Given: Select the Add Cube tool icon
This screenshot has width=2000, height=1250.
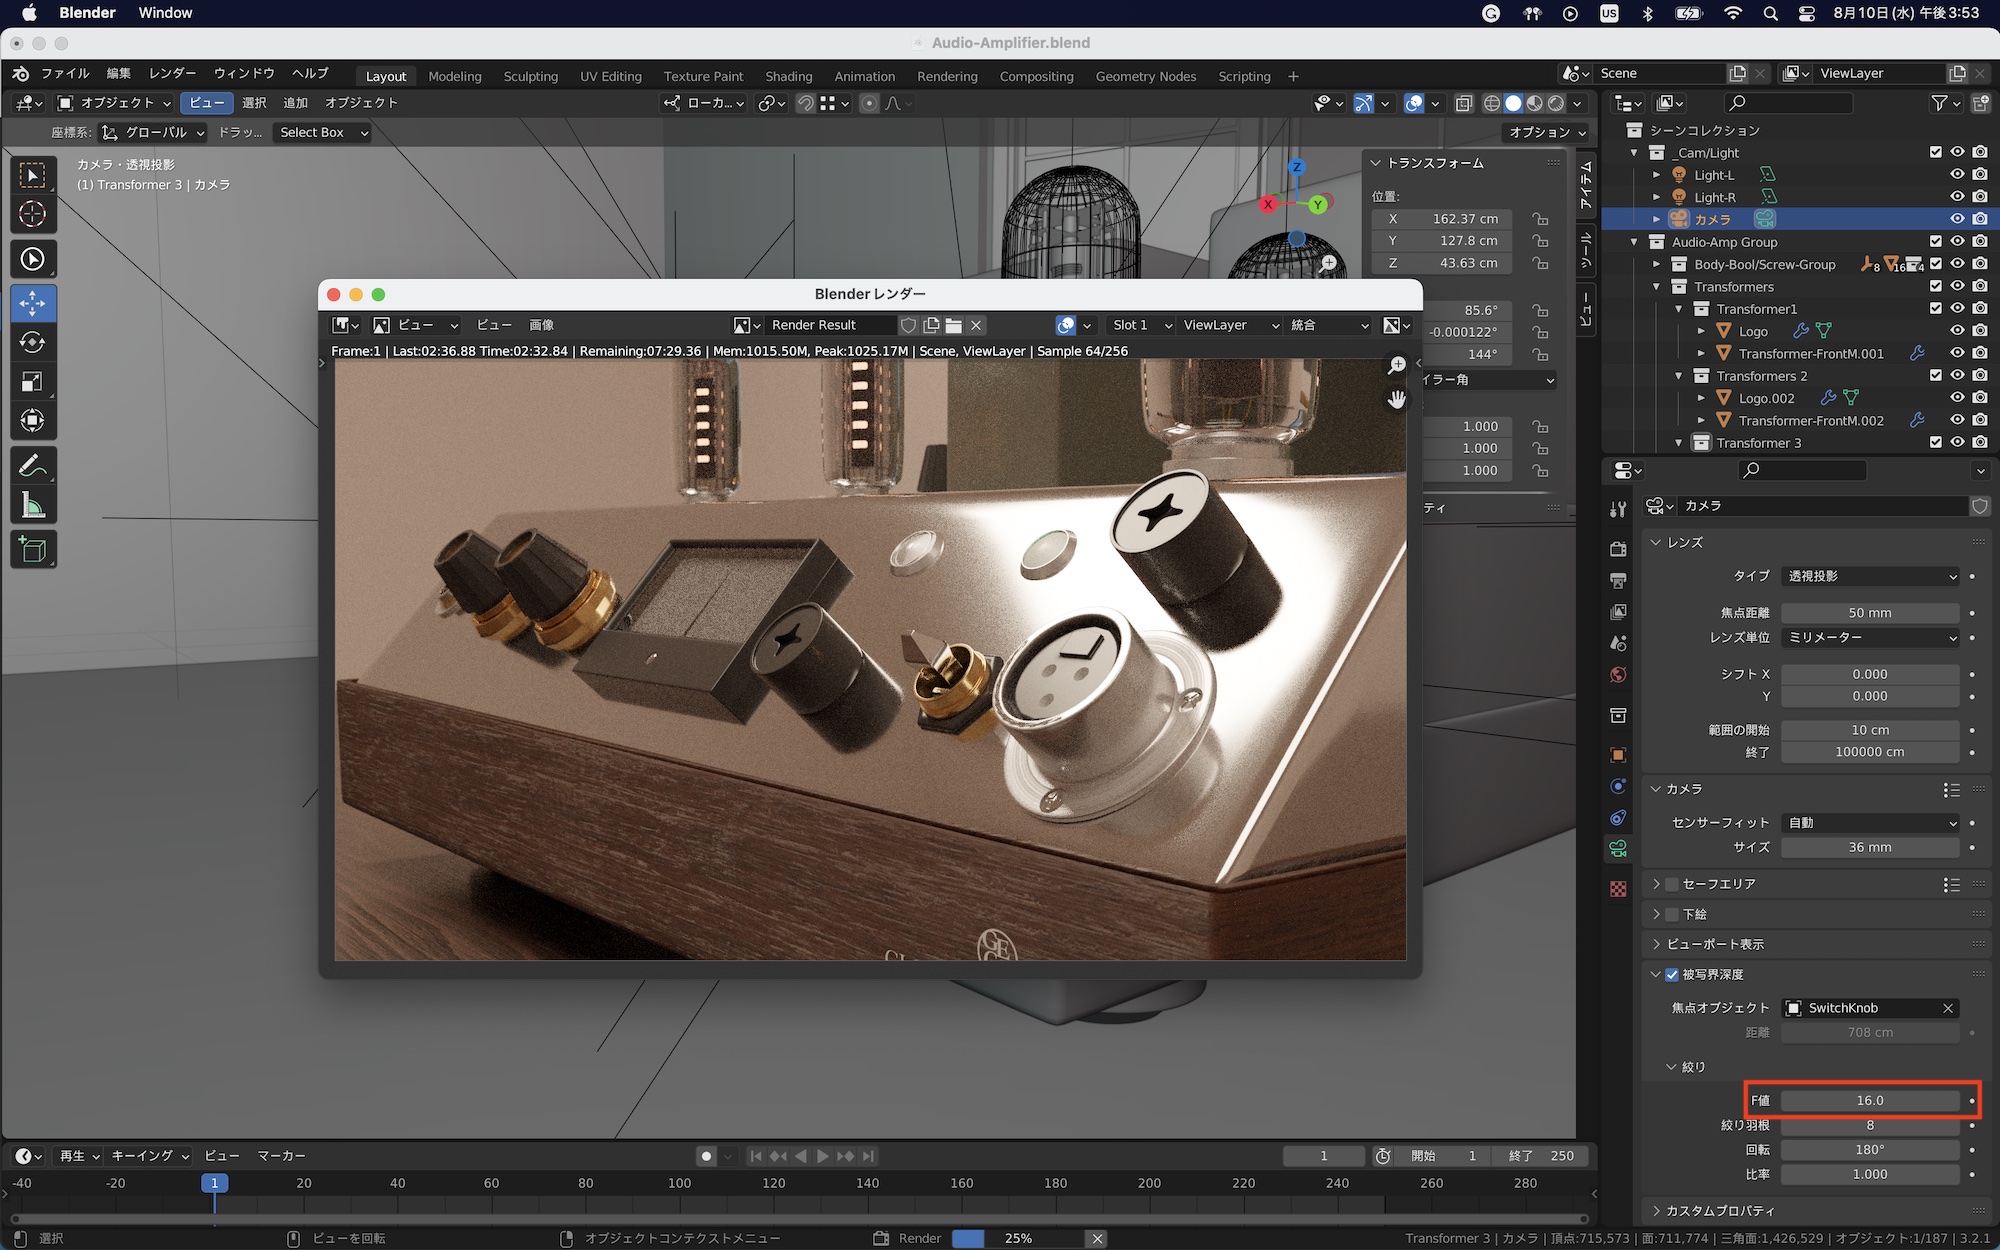Looking at the screenshot, I should pyautogui.click(x=32, y=550).
